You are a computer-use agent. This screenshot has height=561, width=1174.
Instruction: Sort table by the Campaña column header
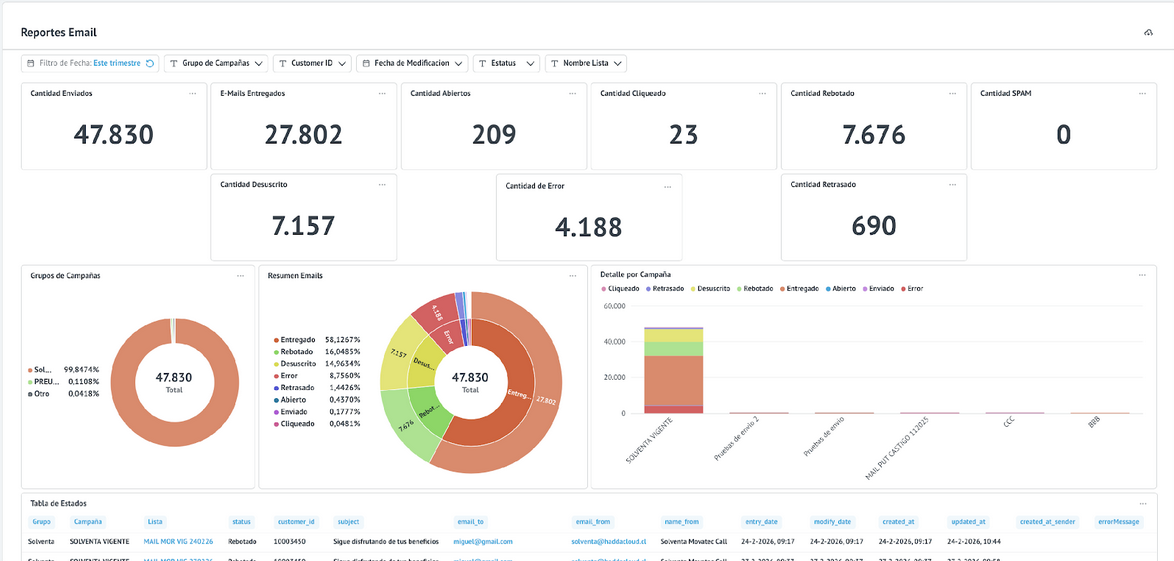[x=87, y=522]
